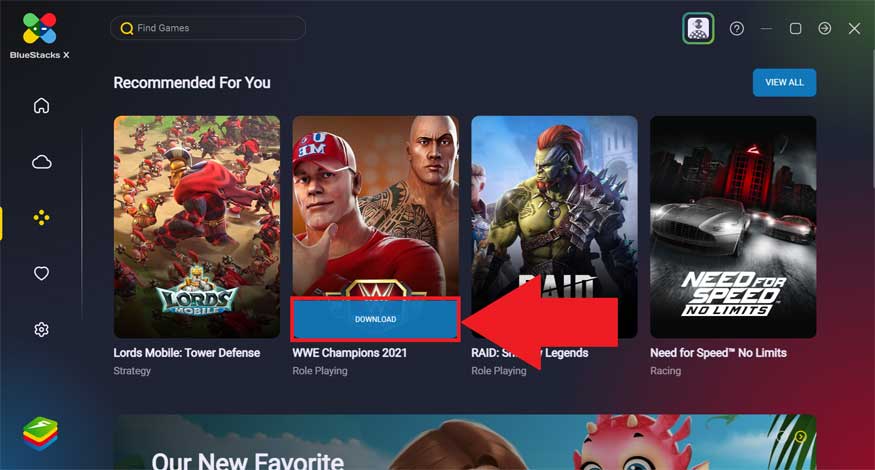Viewport: 875px width, 470px height.
Task: Open Need for Speed No Limits thumbnail
Action: coord(733,227)
